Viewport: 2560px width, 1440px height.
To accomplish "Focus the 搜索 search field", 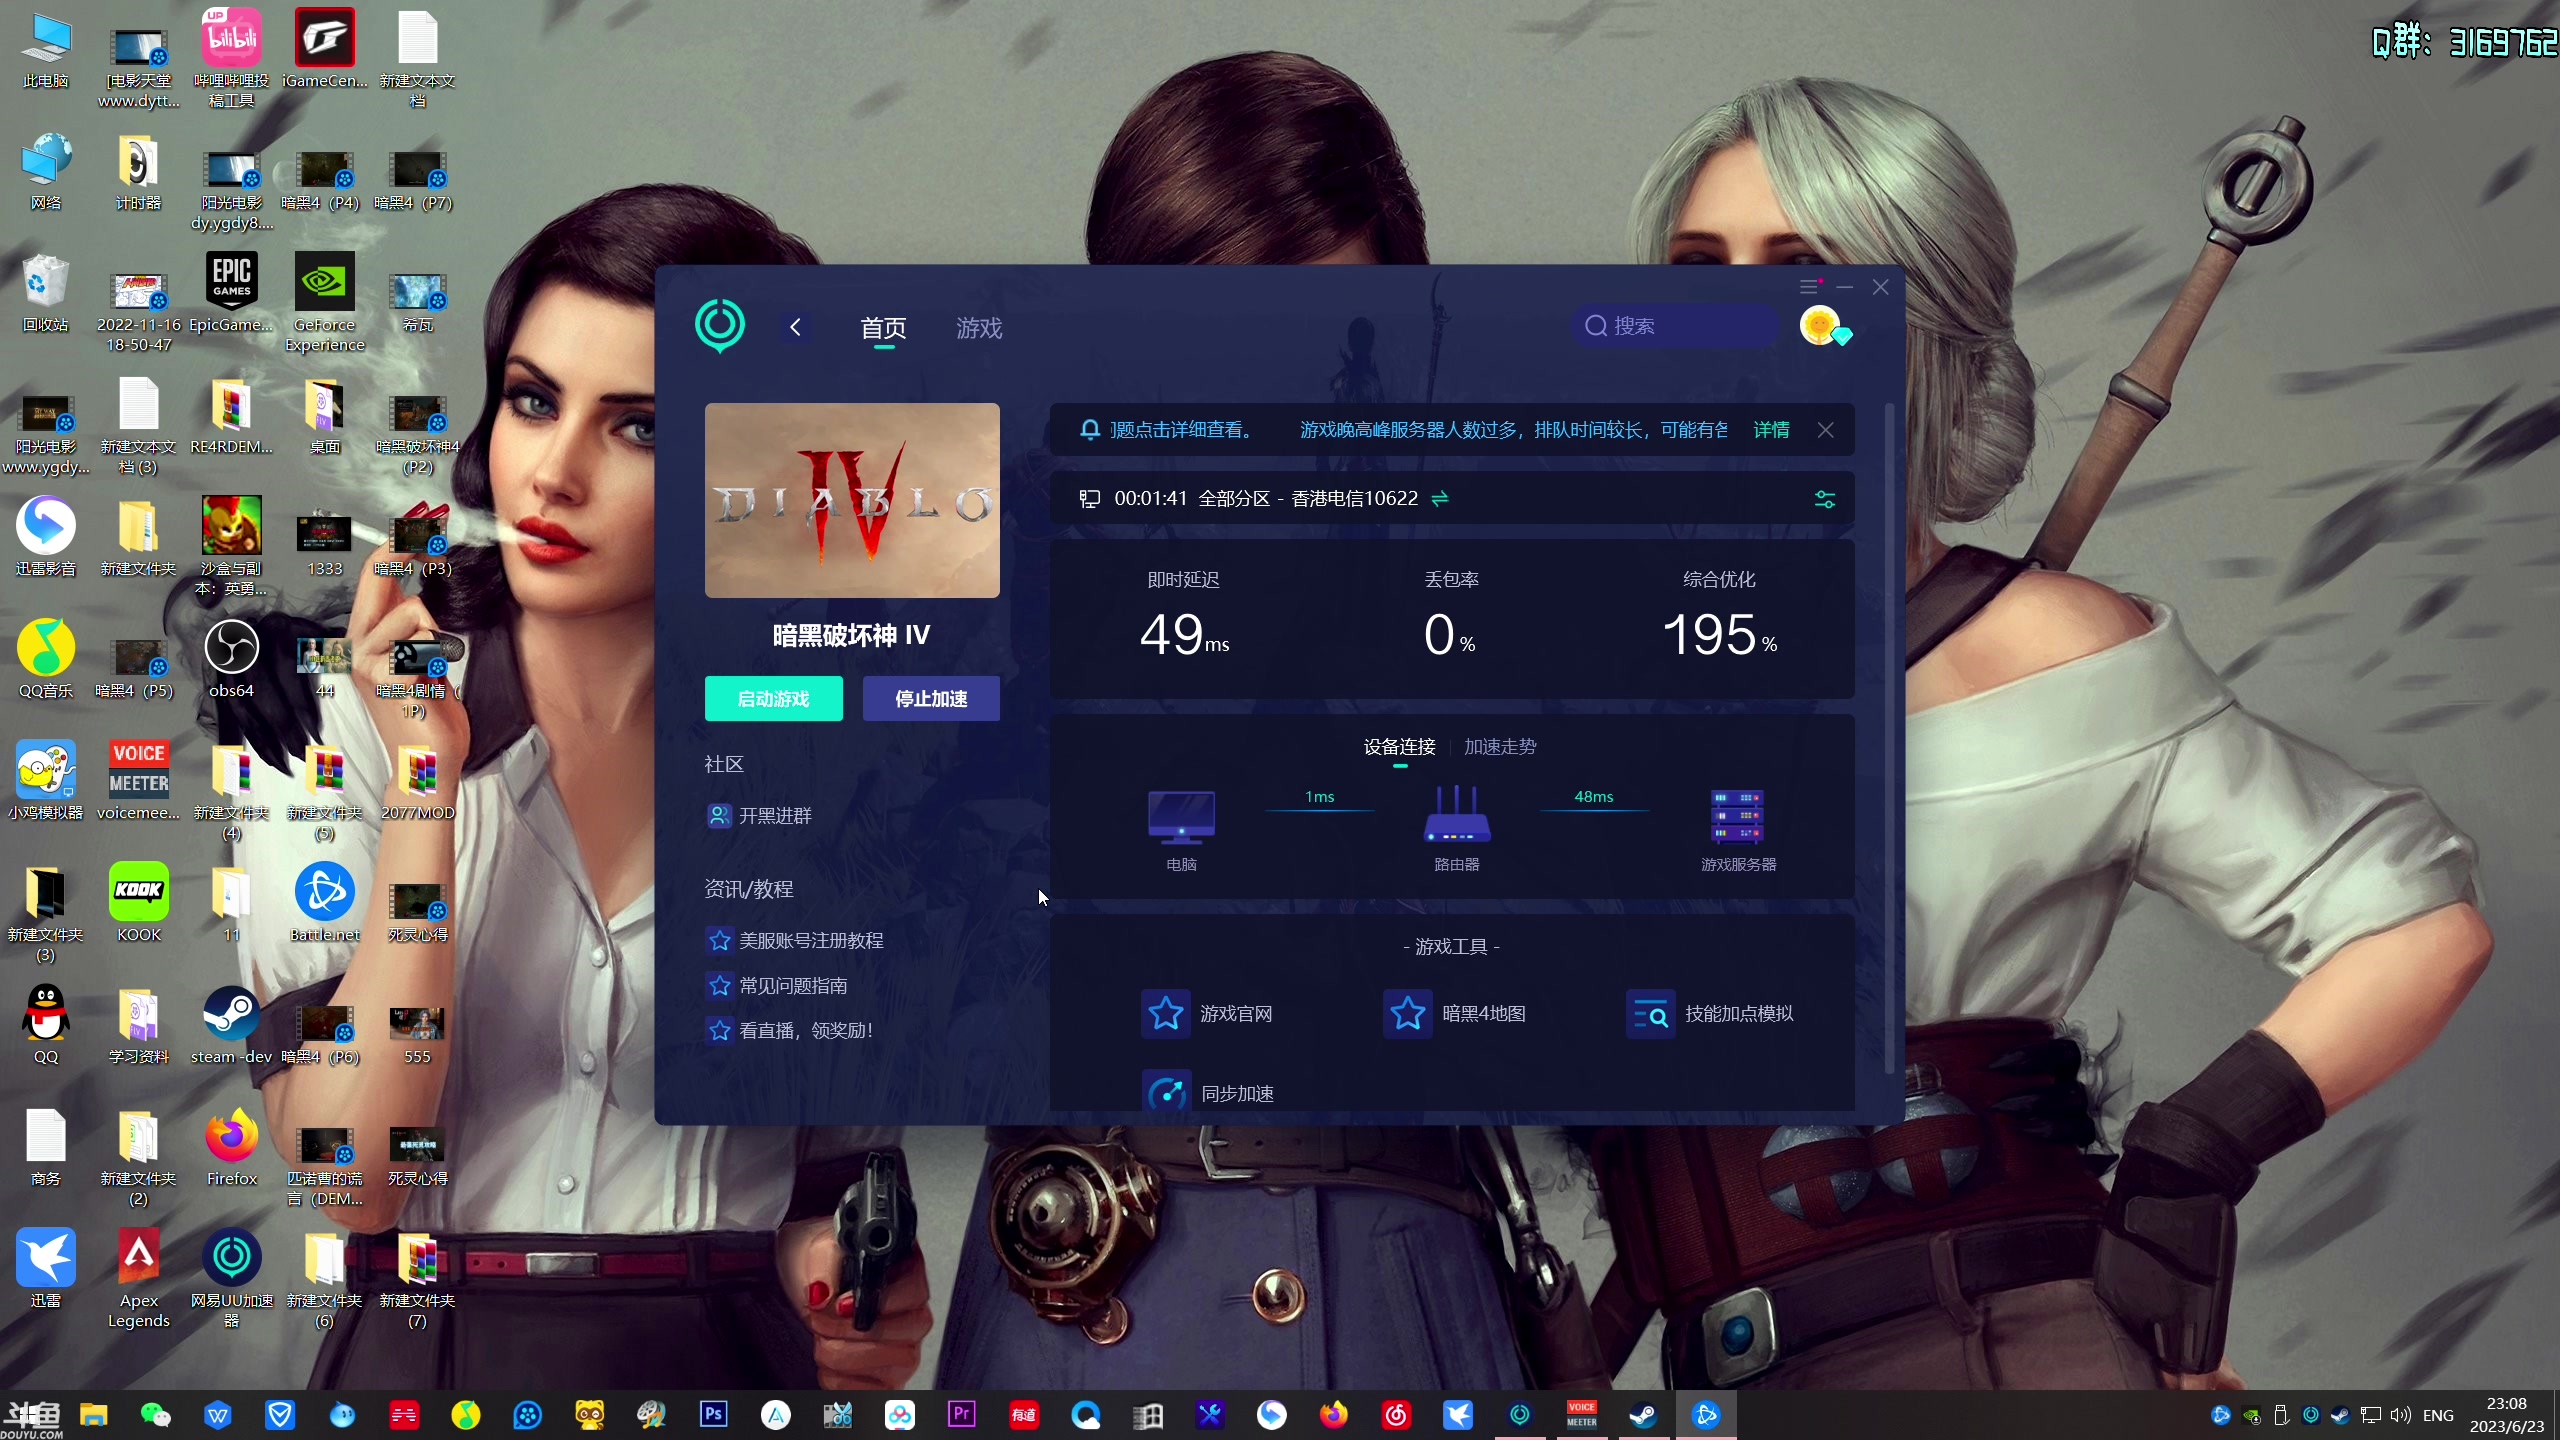I will tap(1676, 326).
